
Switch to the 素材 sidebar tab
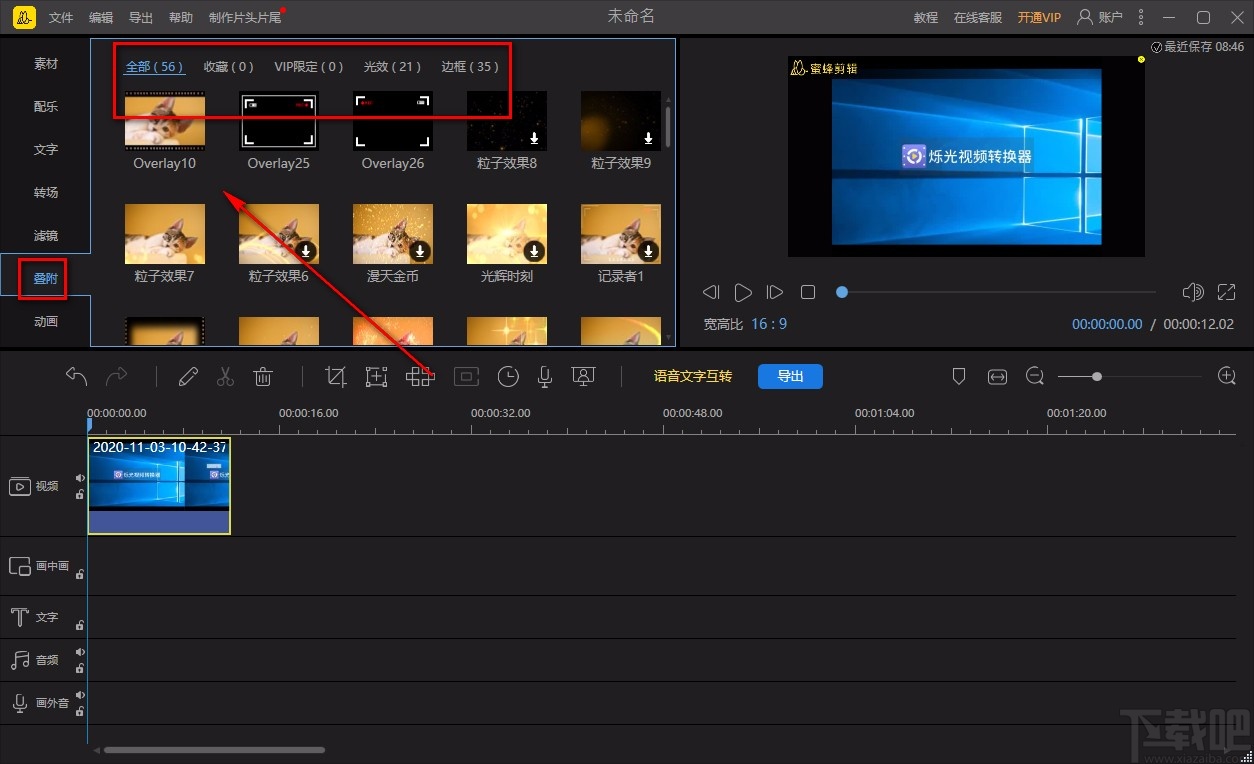pos(46,64)
